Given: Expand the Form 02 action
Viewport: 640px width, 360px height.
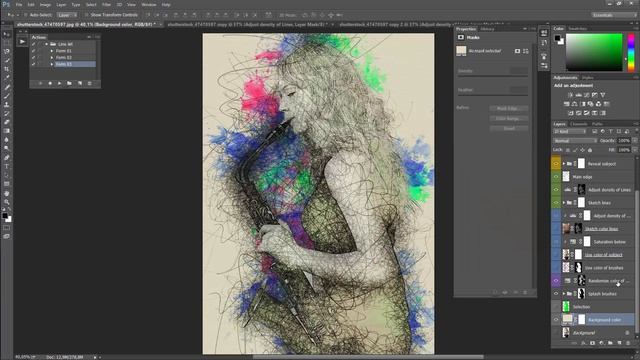Looking at the screenshot, I should tap(51, 58).
